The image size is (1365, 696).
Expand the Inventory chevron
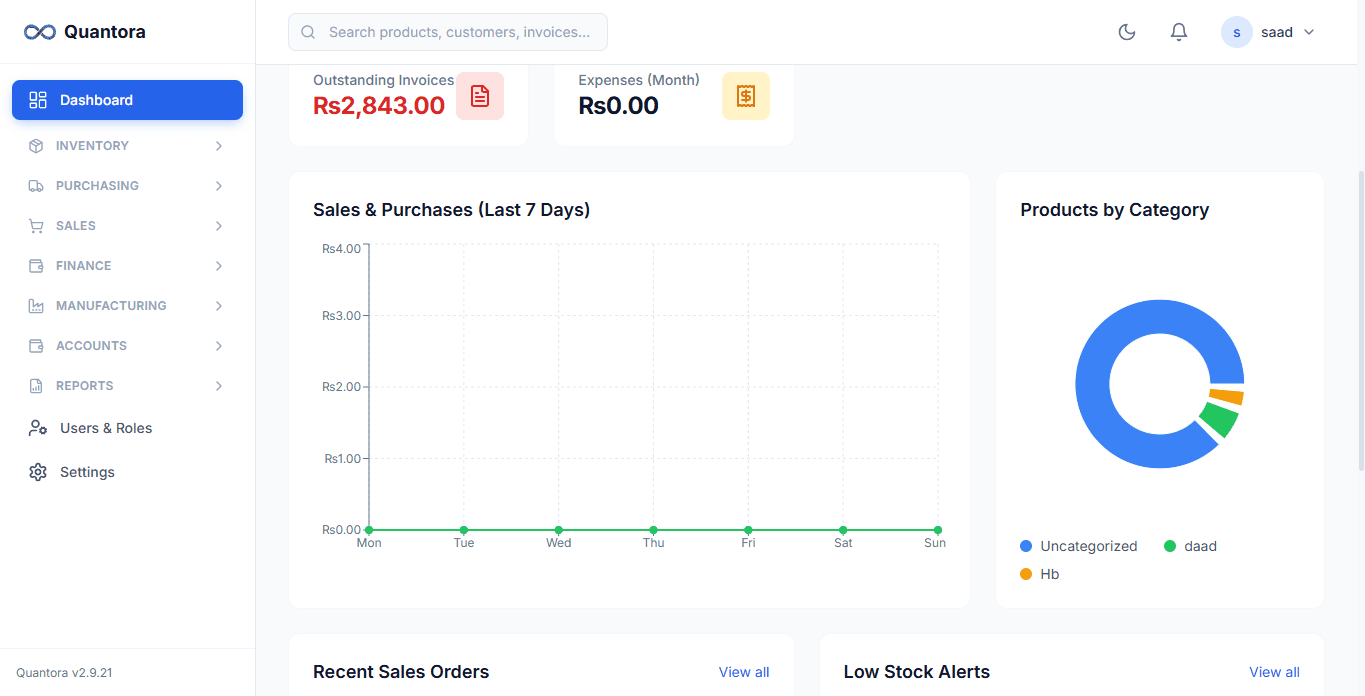pyautogui.click(x=219, y=146)
